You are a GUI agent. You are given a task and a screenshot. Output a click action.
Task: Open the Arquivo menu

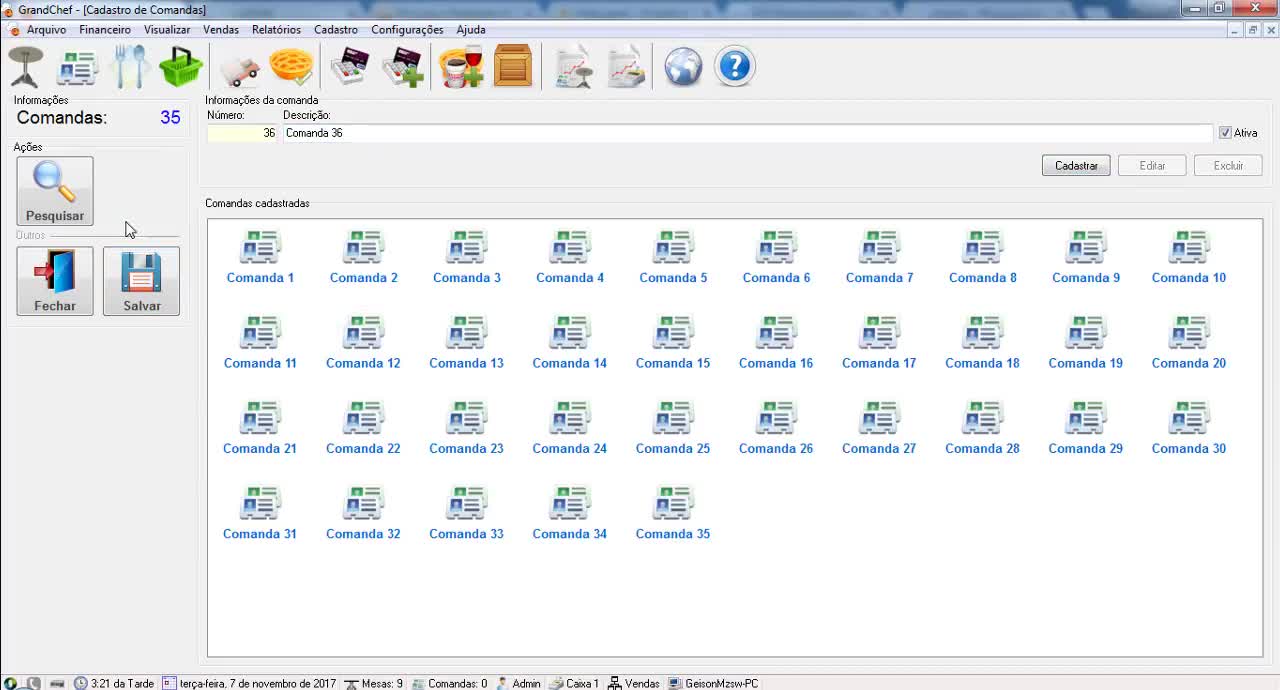click(x=46, y=30)
